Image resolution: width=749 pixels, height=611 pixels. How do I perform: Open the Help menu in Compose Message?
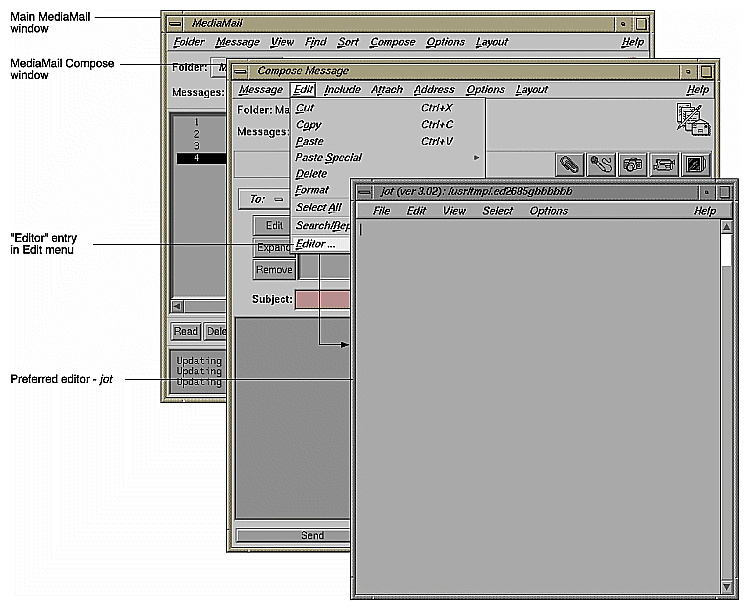coord(697,89)
